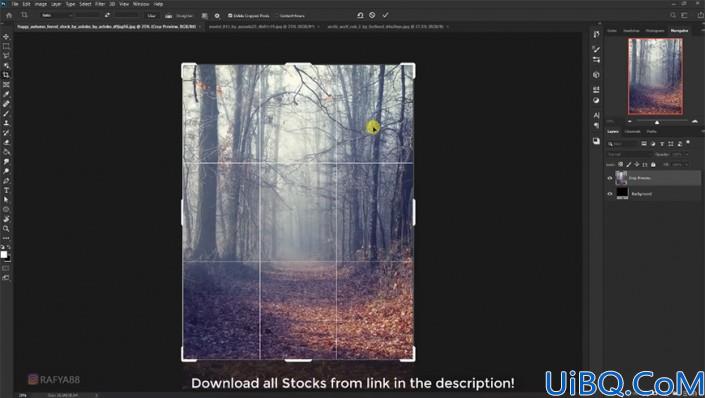The width and height of the screenshot is (705, 398).
Task: Click the Navigator preview thumbnail
Action: 655,76
